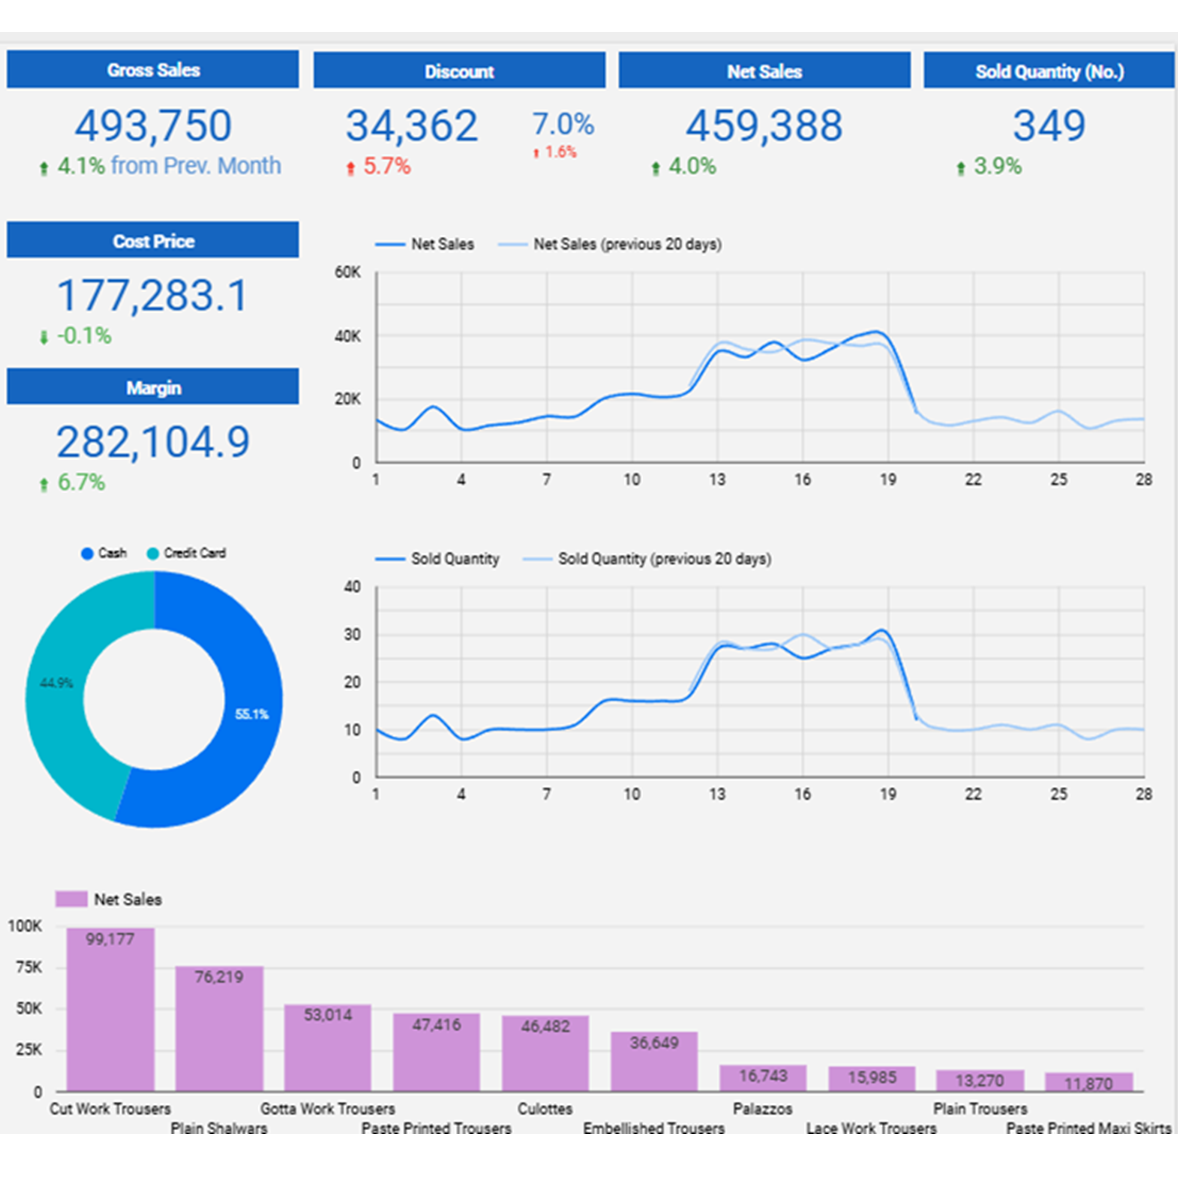Click the purple Net Sales legend swatch
This screenshot has height=1186, width=1178.
pyautogui.click(x=71, y=899)
